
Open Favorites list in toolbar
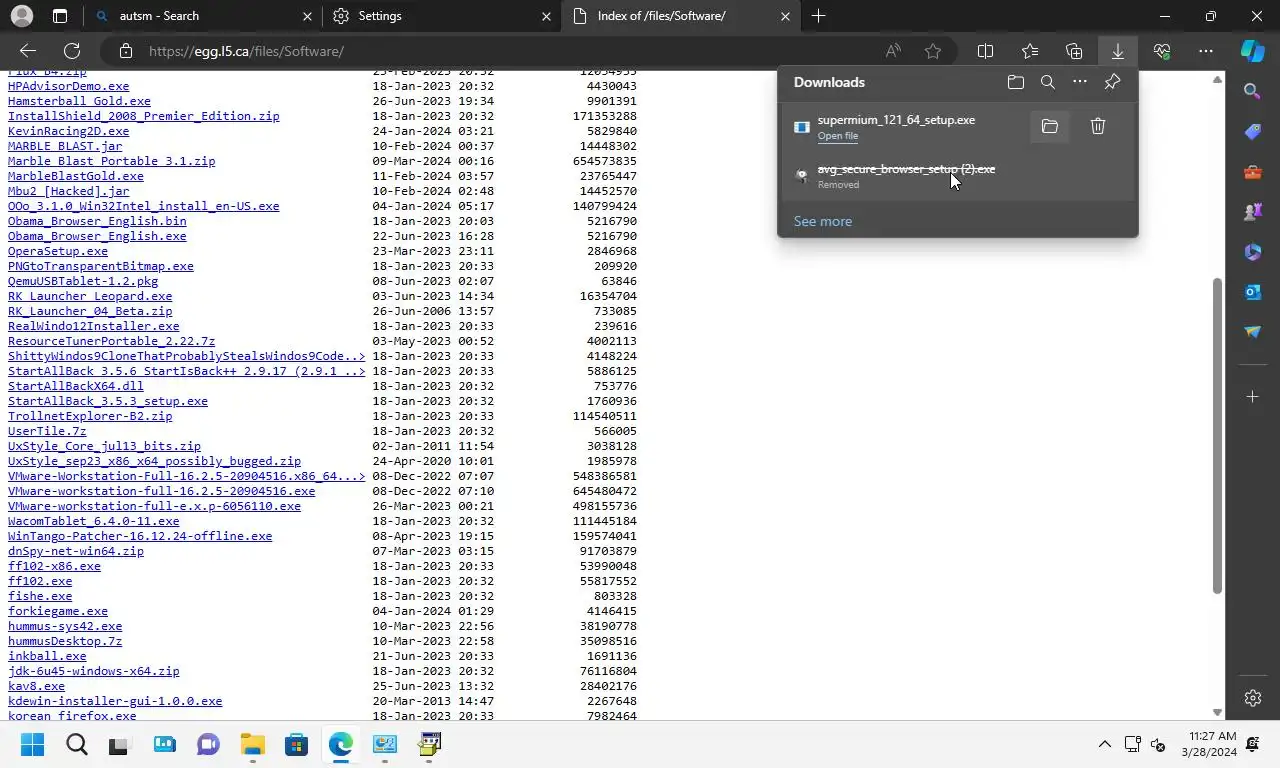[1030, 51]
